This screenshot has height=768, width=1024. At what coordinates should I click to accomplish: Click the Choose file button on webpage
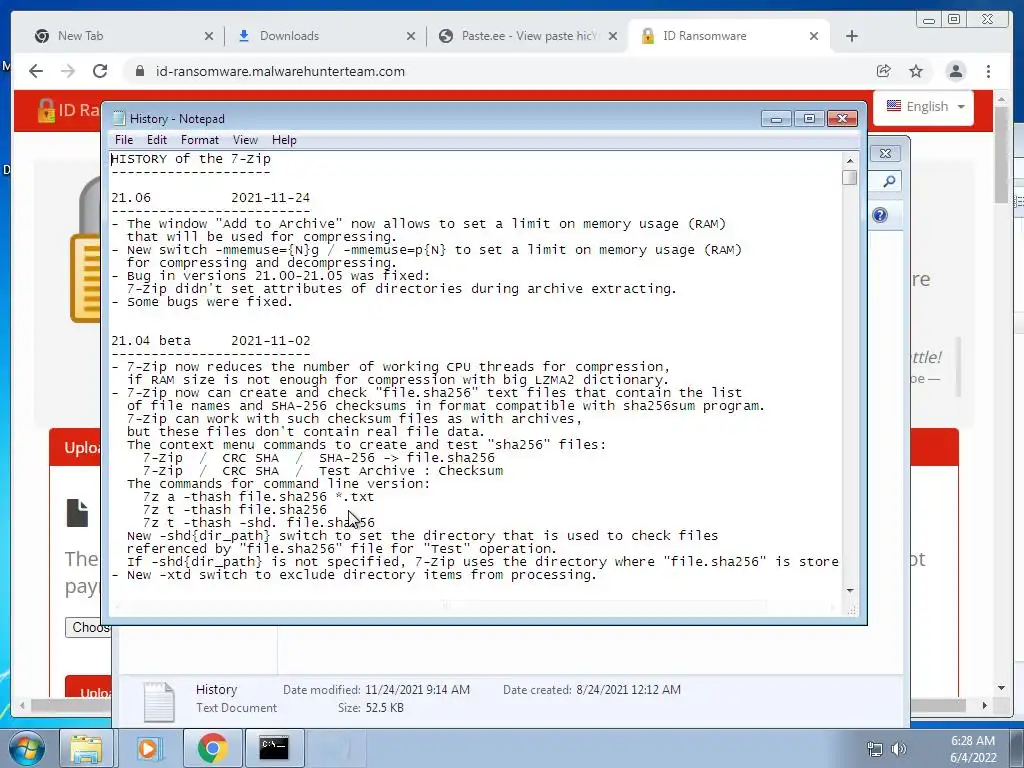point(88,628)
